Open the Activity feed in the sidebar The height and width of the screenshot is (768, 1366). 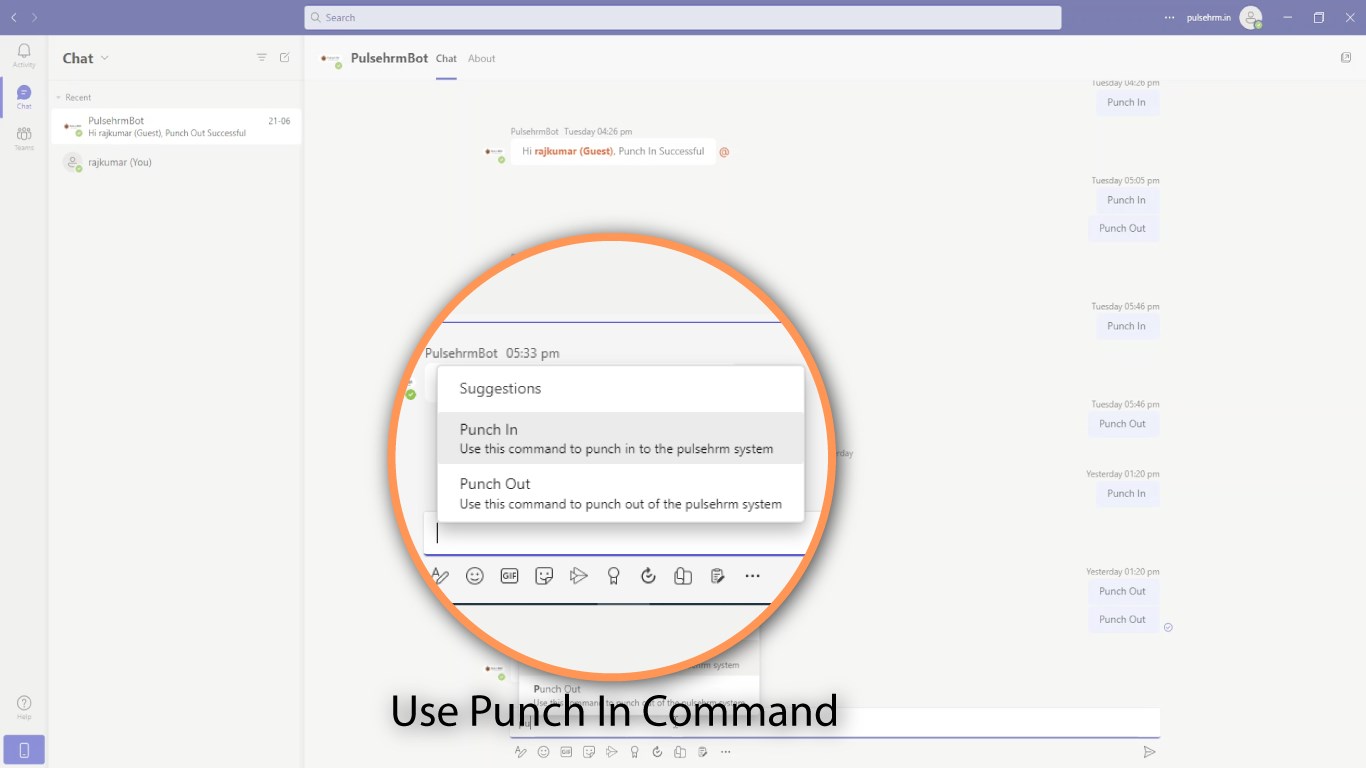tap(24, 55)
